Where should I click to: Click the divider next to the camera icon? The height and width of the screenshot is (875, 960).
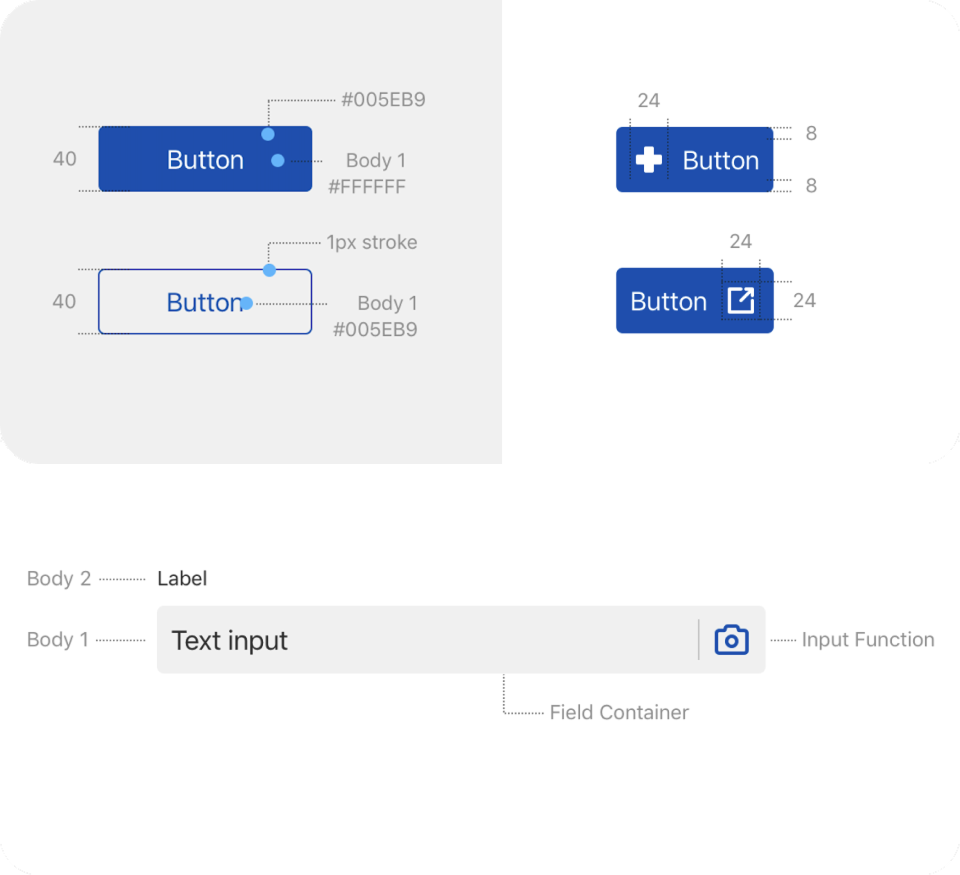click(700, 639)
